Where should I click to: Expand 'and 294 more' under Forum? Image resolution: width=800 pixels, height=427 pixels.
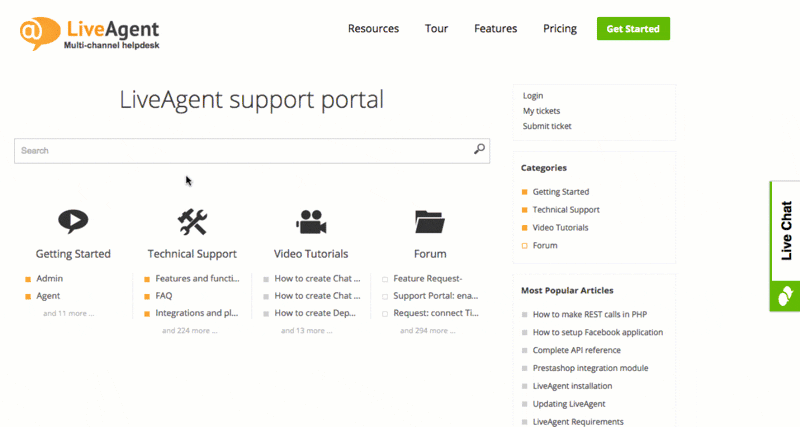(427, 330)
